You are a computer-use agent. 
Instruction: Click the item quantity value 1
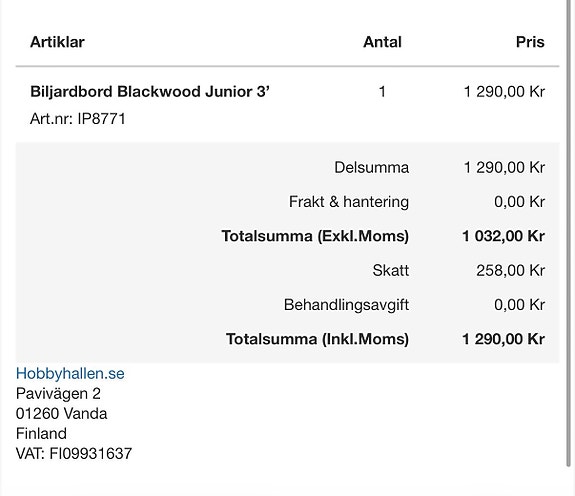coord(382,92)
